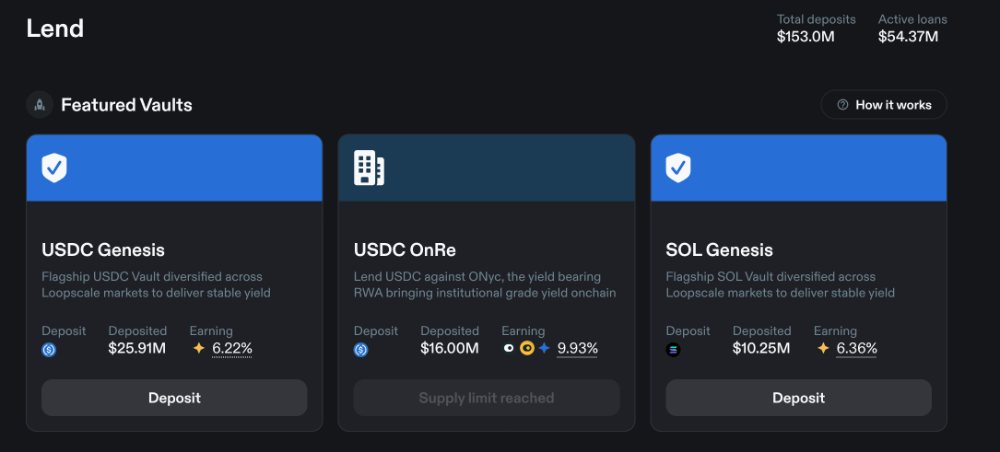Click the USDC coin icon under USDC OnRe Deposit

361,350
